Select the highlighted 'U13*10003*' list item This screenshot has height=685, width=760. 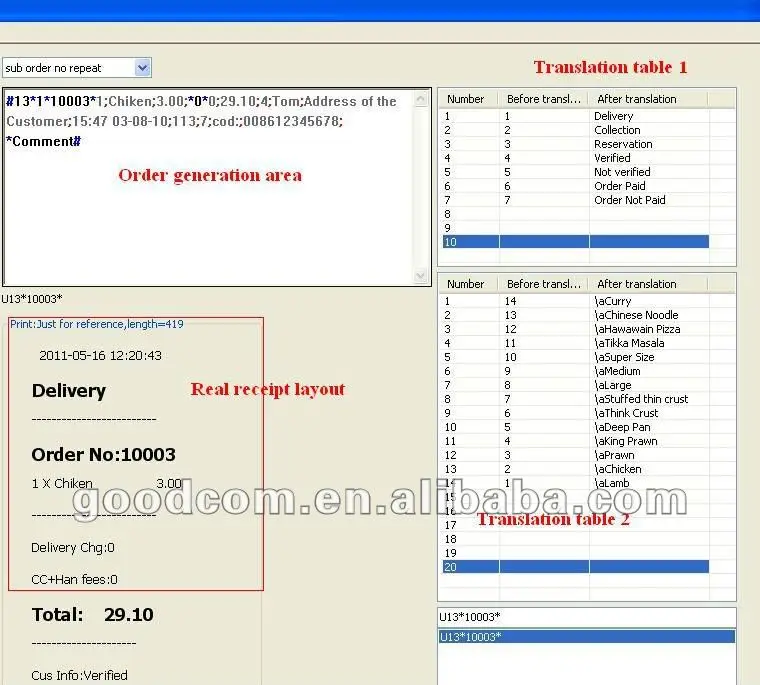point(586,637)
